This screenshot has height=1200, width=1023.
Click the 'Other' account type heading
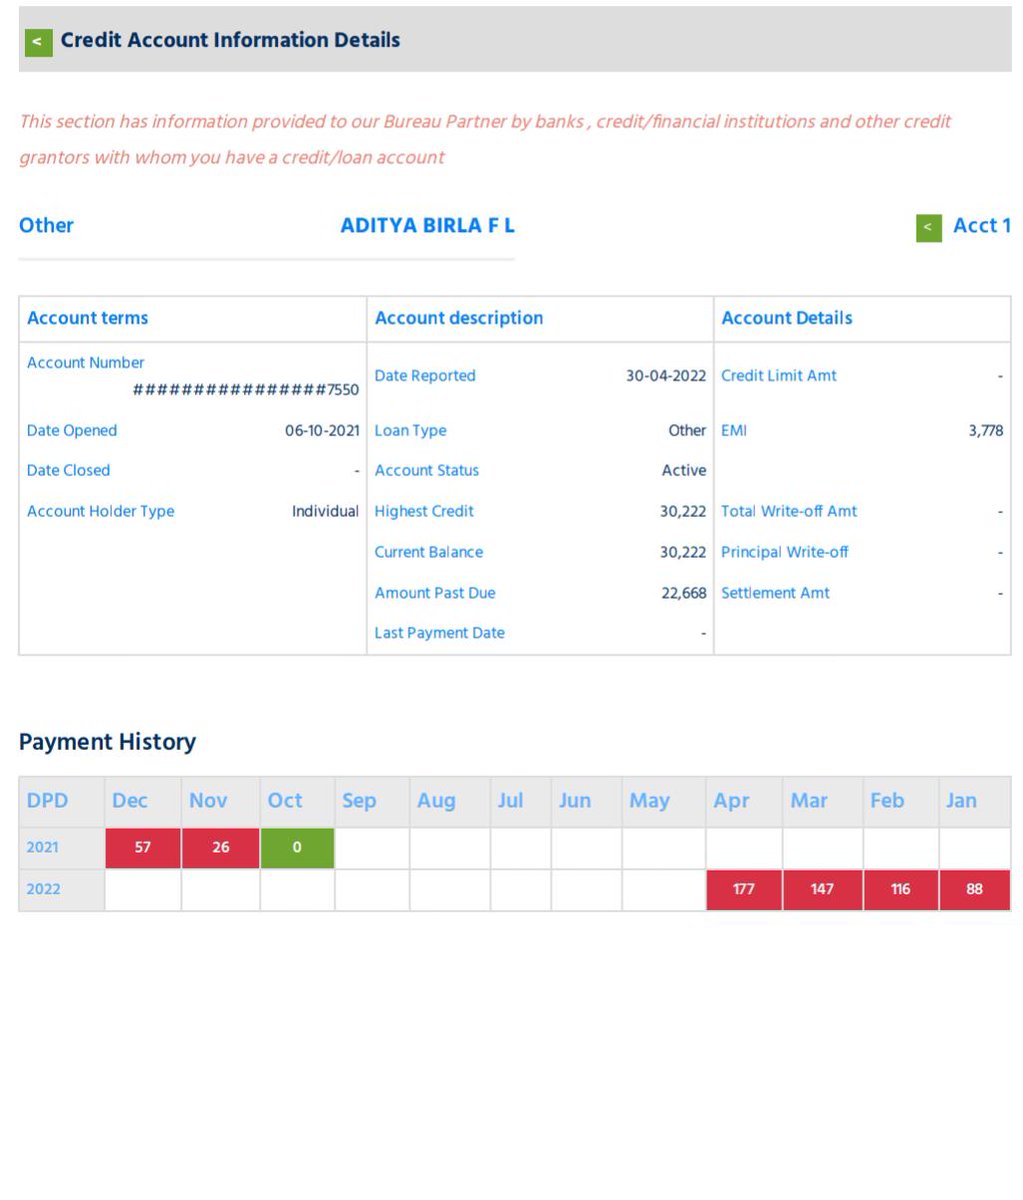point(46,226)
